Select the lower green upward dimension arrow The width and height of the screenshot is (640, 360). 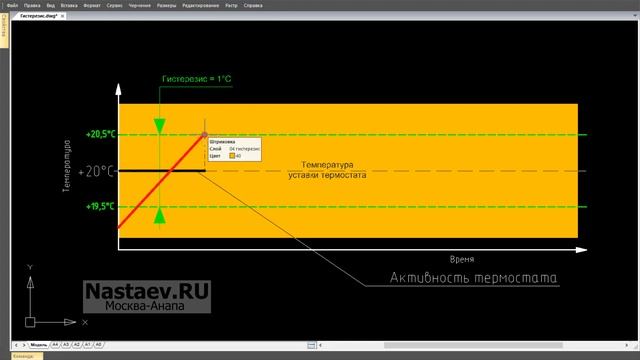pos(159,216)
